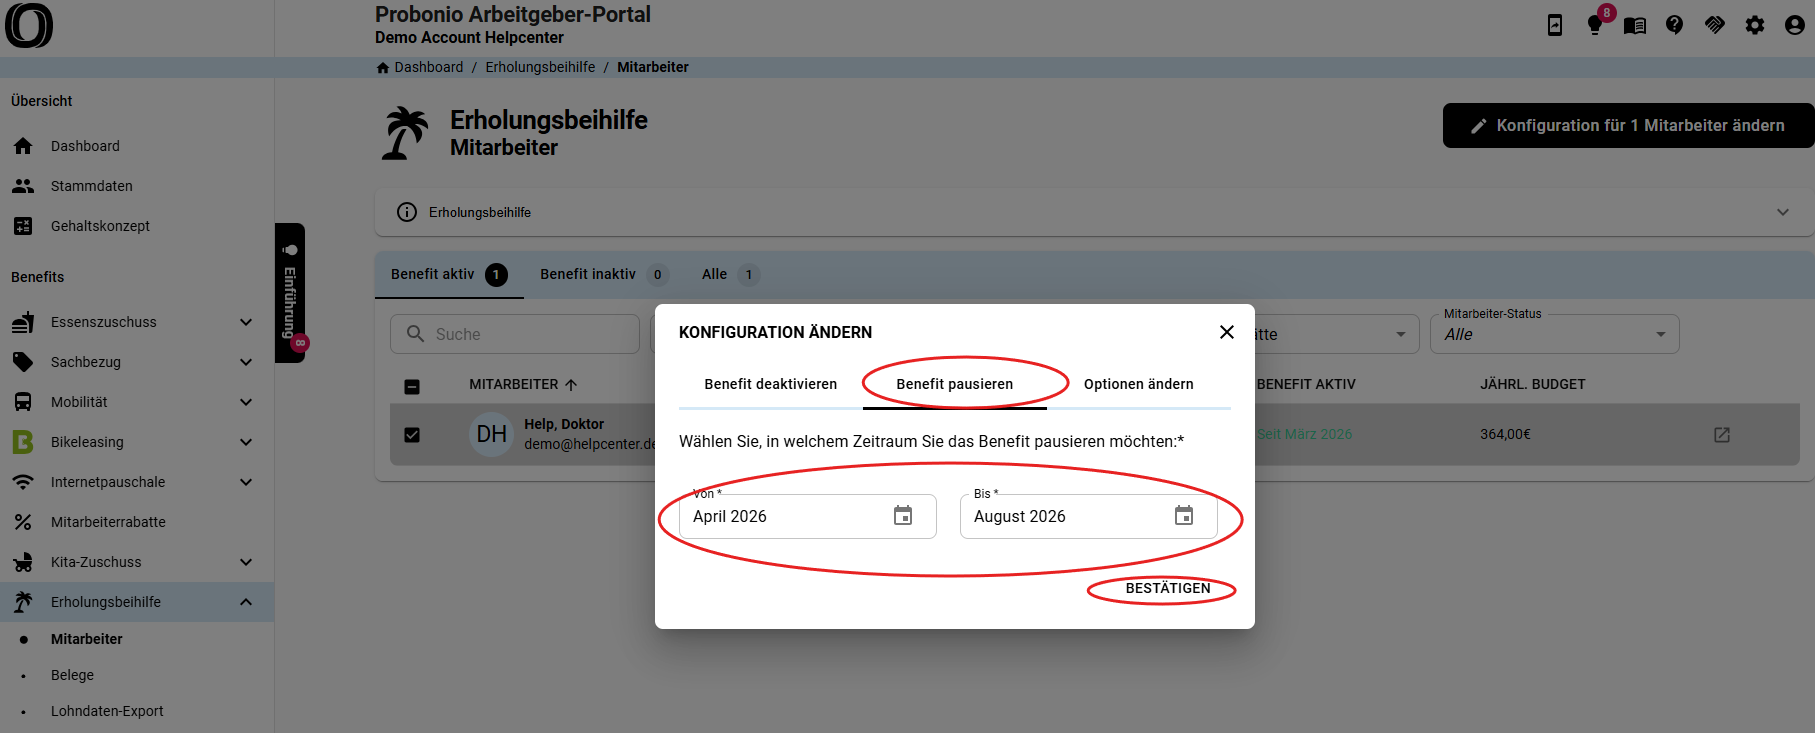
Task: Open Belege in the sidebar
Action: pyautogui.click(x=72, y=675)
